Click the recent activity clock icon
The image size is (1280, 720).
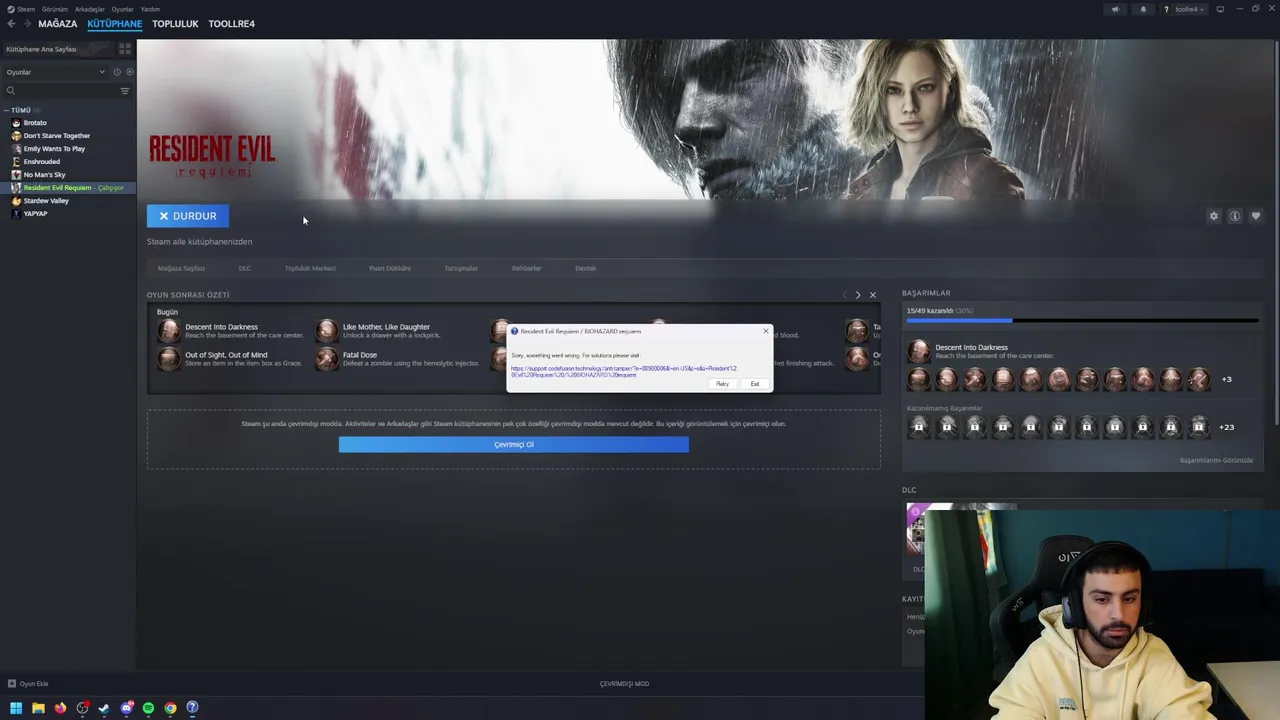117,72
